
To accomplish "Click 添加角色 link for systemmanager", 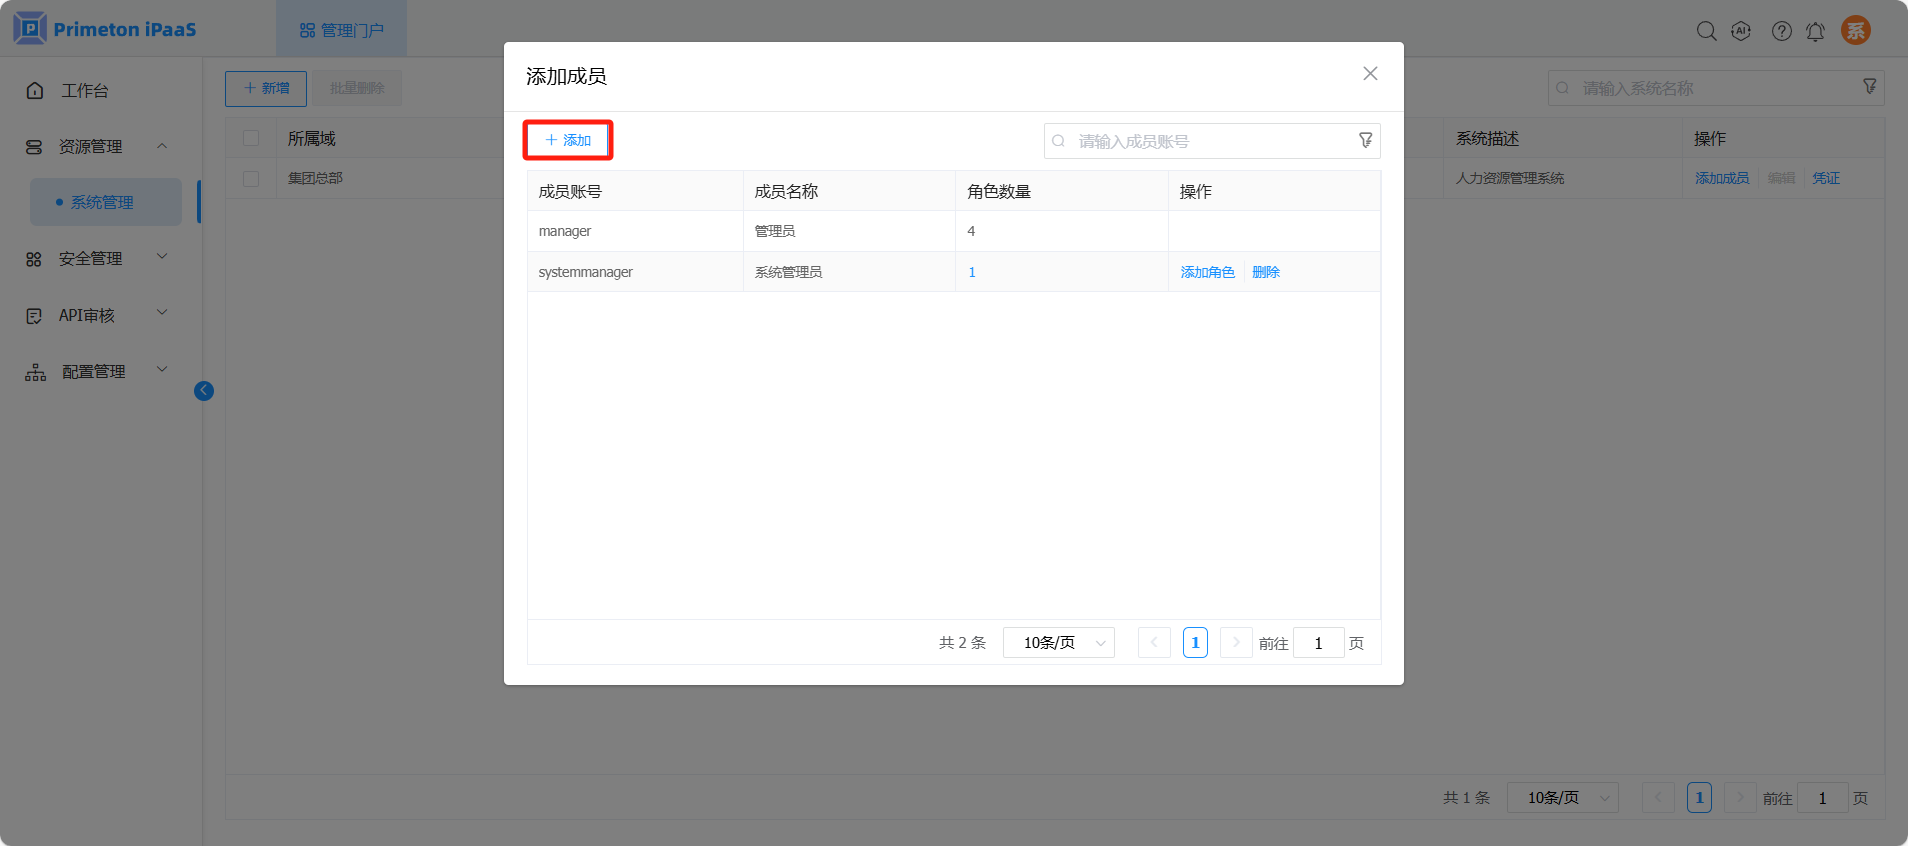I will [x=1207, y=272].
